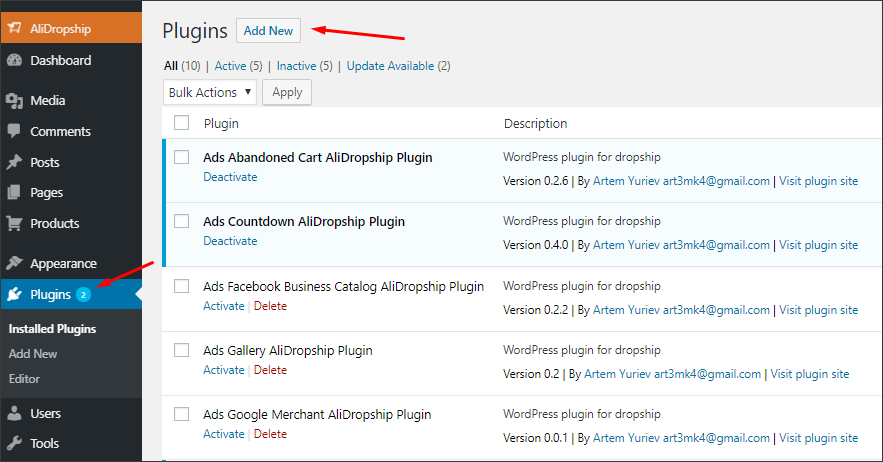This screenshot has width=883, height=462.
Task: Check the Ads Google Merchant plugin checkbox
Action: (x=181, y=414)
